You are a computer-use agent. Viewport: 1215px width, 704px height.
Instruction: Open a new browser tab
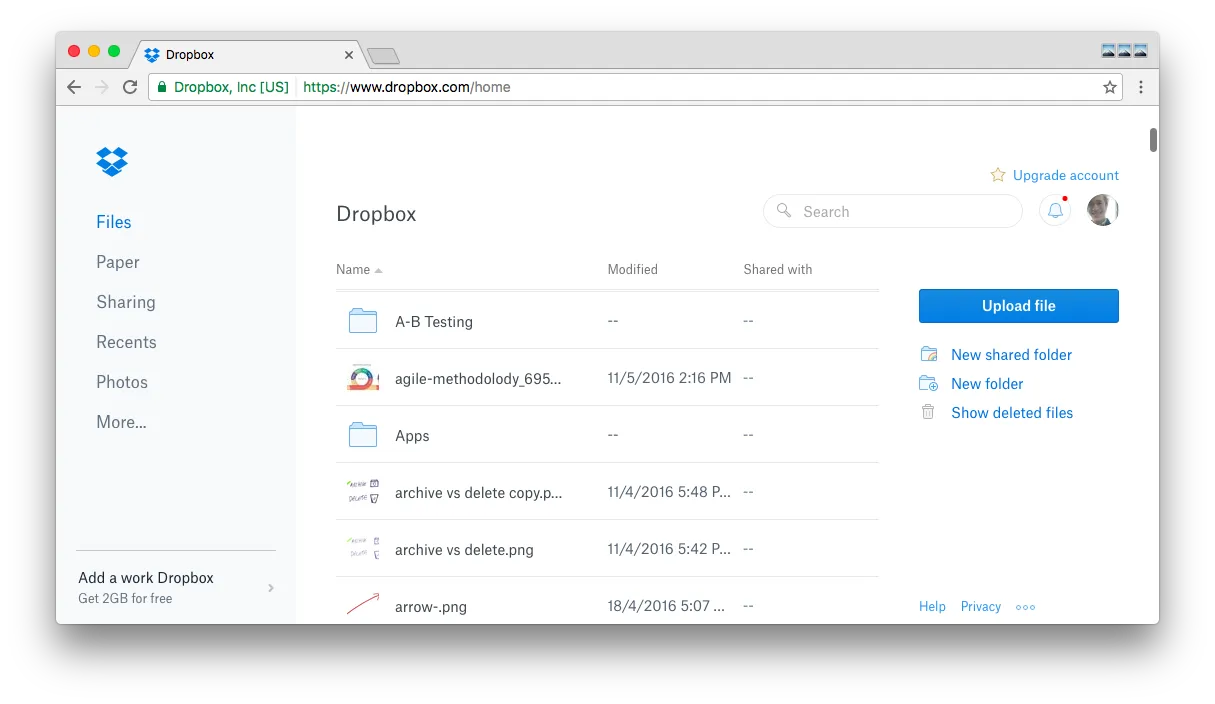[383, 56]
